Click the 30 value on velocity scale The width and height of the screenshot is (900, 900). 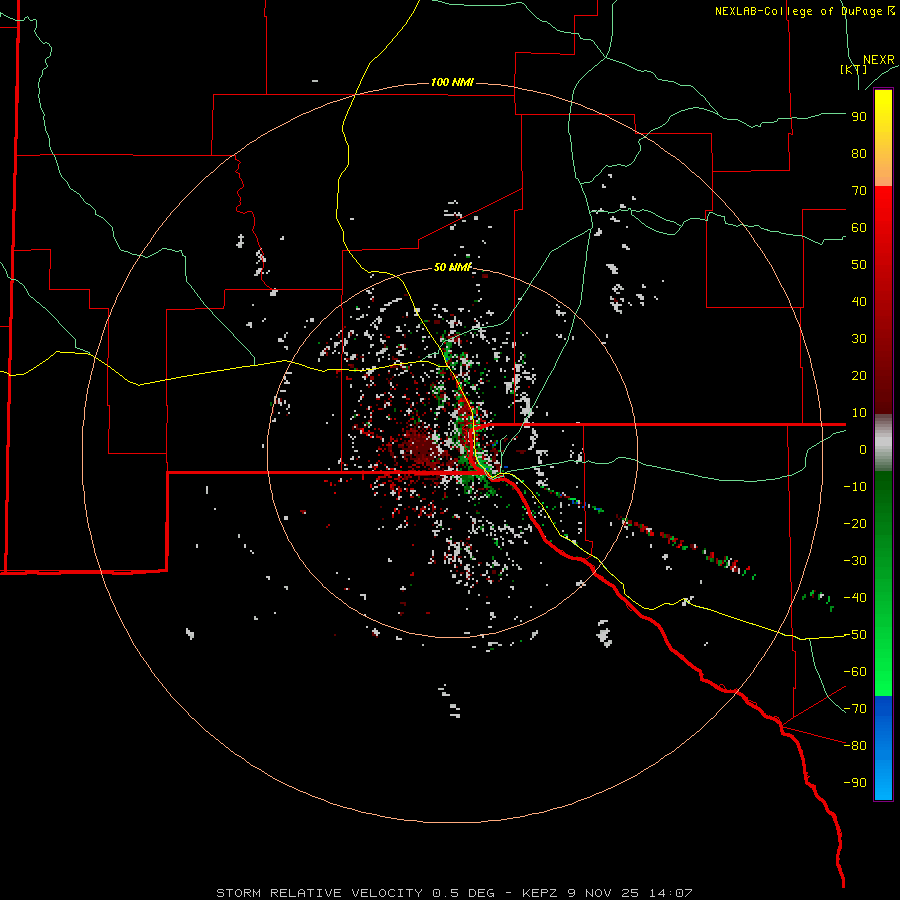pos(859,339)
